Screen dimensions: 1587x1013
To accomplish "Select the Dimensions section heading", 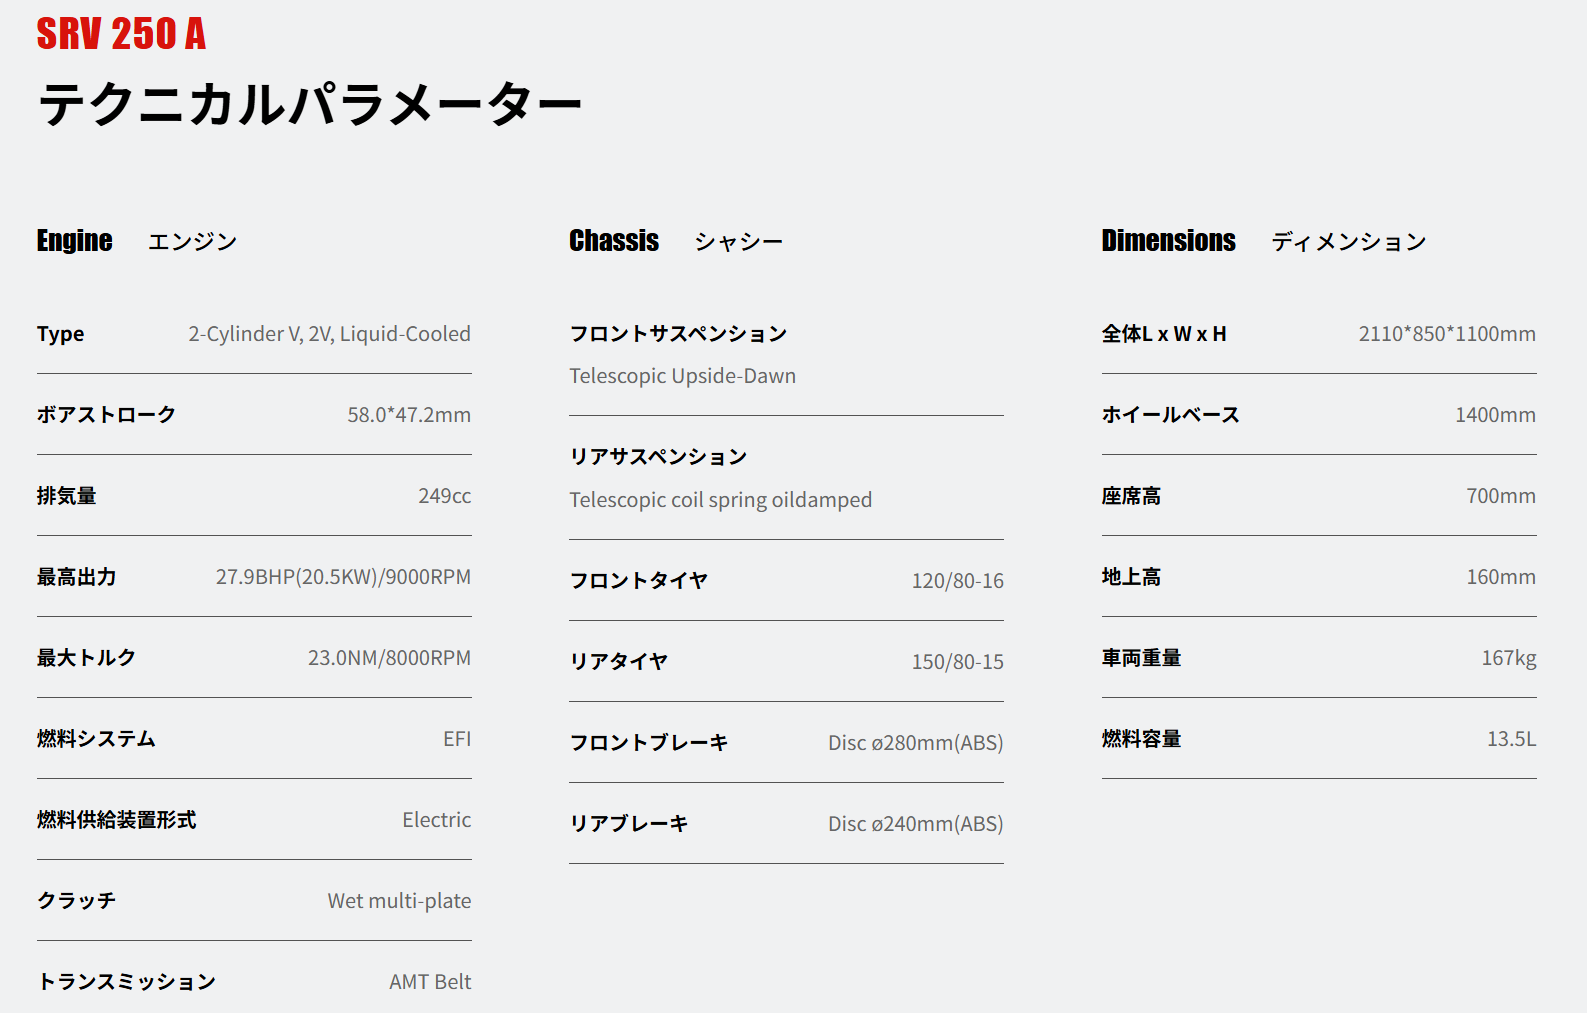I will coord(1168,241).
